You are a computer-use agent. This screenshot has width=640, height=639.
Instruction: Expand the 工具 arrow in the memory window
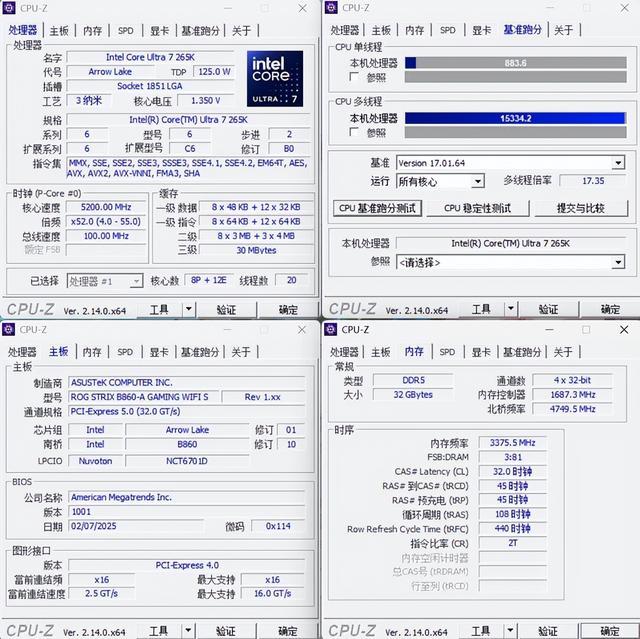tap(510, 630)
